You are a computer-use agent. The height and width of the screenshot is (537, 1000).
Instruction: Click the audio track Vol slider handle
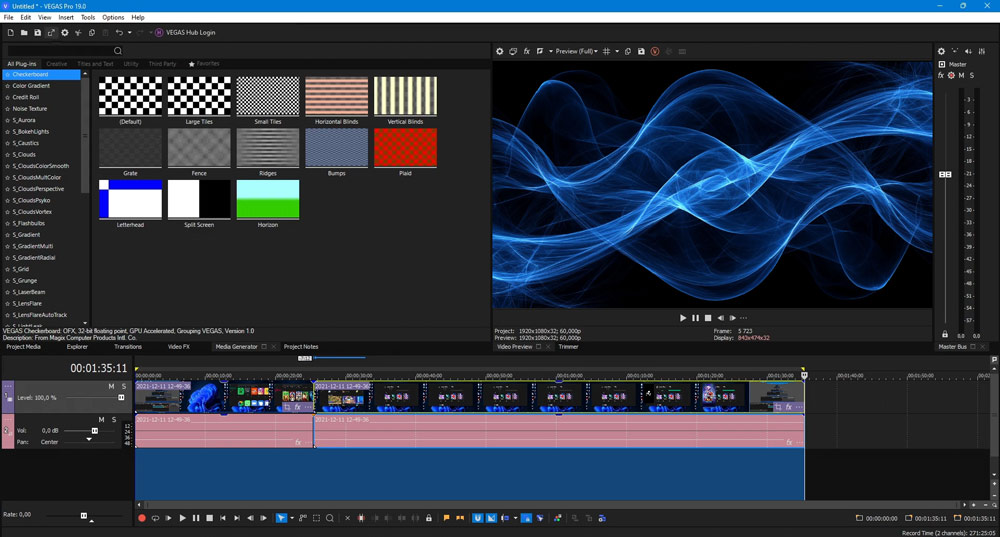point(95,431)
